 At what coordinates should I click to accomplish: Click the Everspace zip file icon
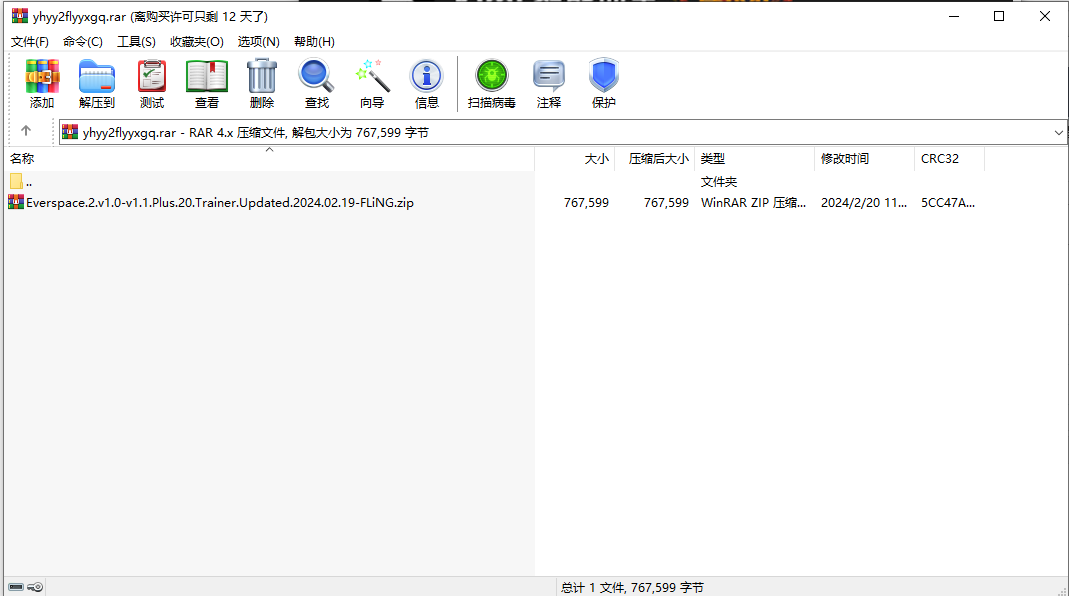16,202
